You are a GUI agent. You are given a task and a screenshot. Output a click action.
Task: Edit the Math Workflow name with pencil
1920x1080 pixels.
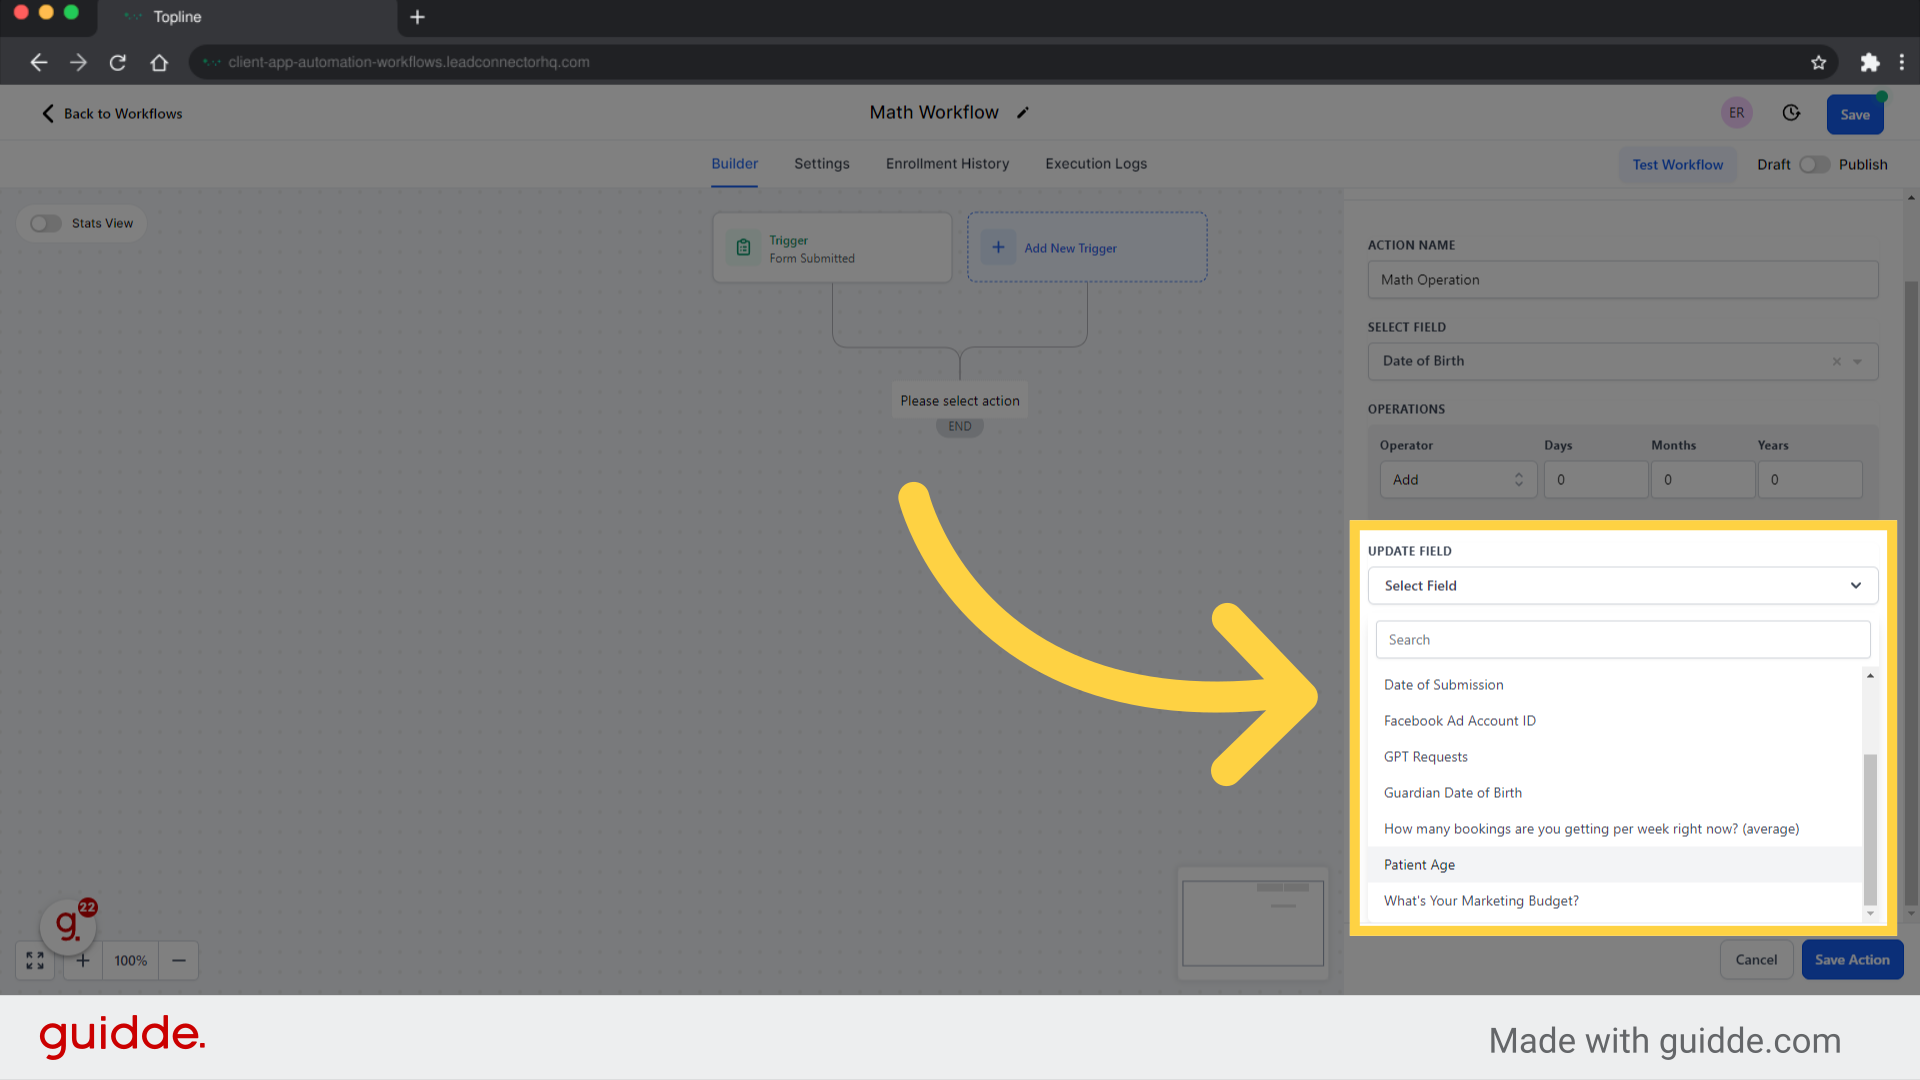[x=1022, y=113]
